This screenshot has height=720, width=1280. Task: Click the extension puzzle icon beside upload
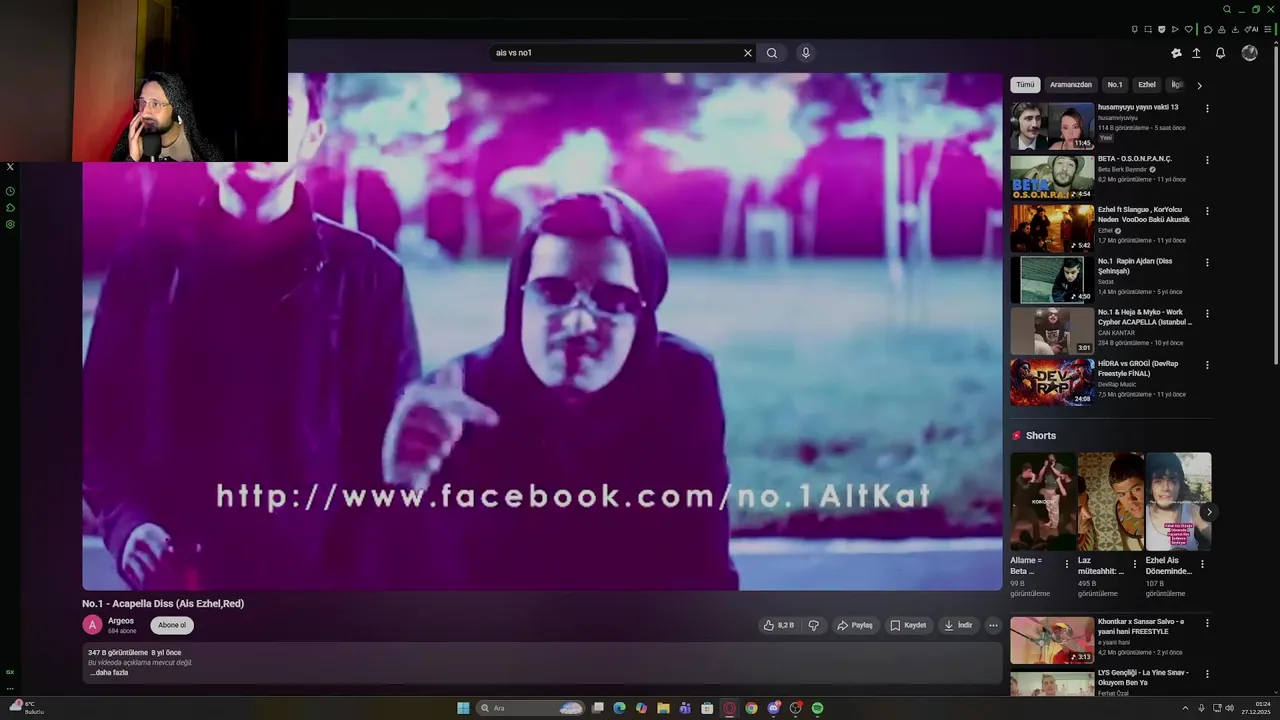tap(1176, 53)
